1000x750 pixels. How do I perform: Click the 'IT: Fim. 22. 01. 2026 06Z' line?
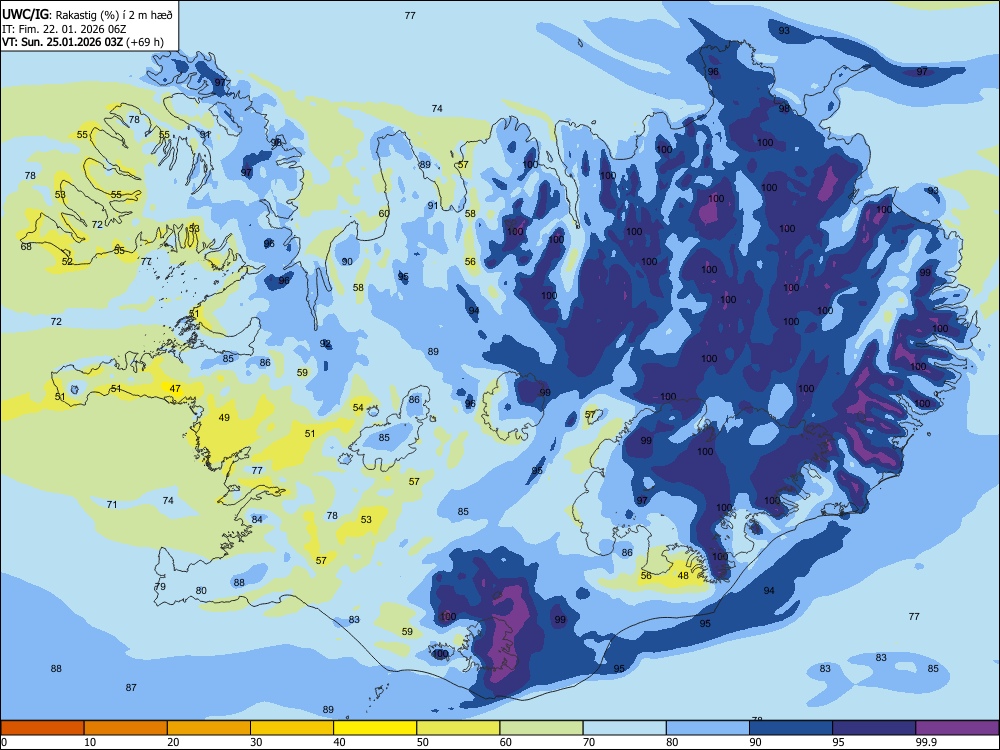click(64, 29)
